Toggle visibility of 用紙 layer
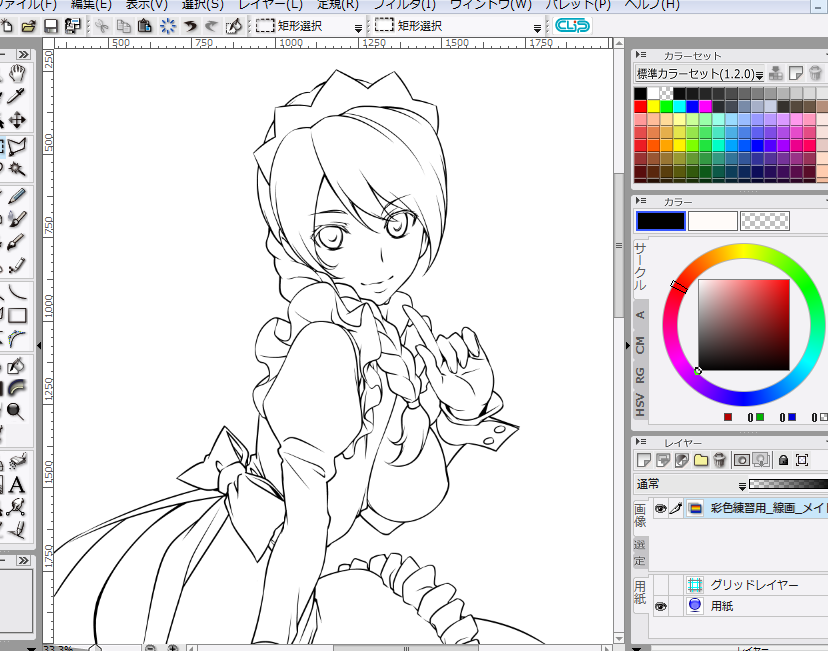 [660, 606]
